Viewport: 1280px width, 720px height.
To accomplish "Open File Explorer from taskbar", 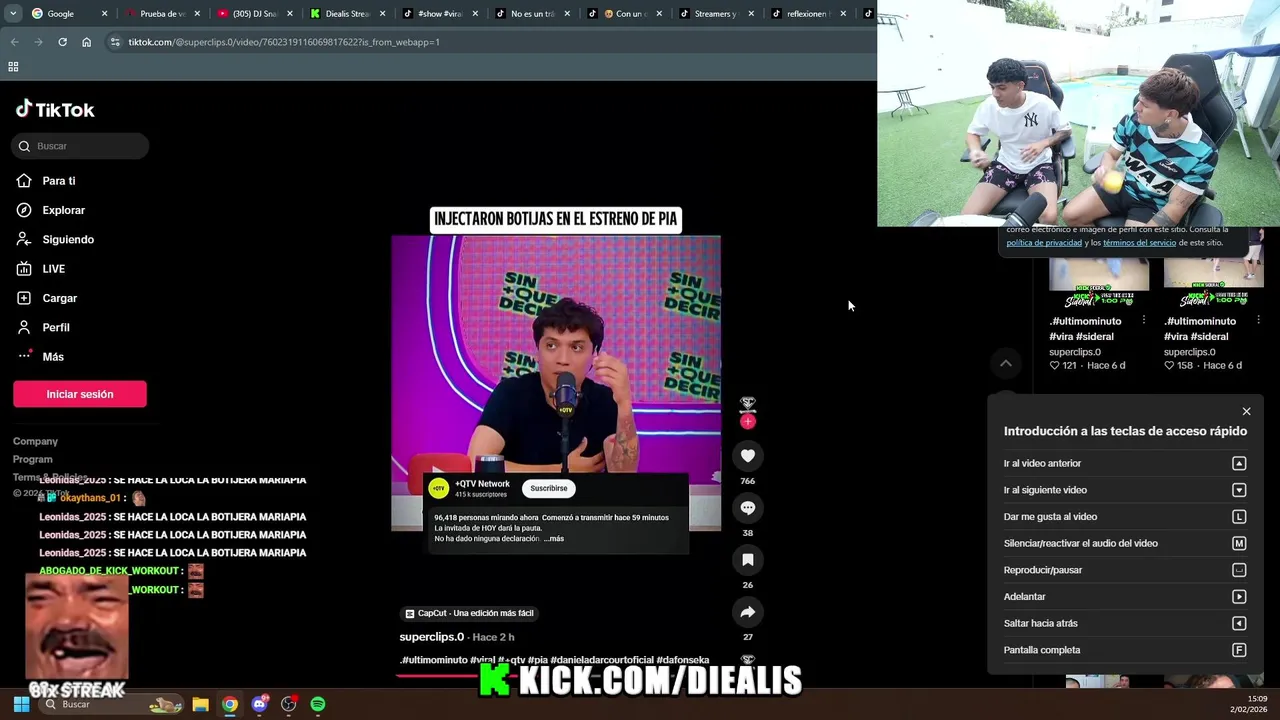I will pyautogui.click(x=200, y=704).
